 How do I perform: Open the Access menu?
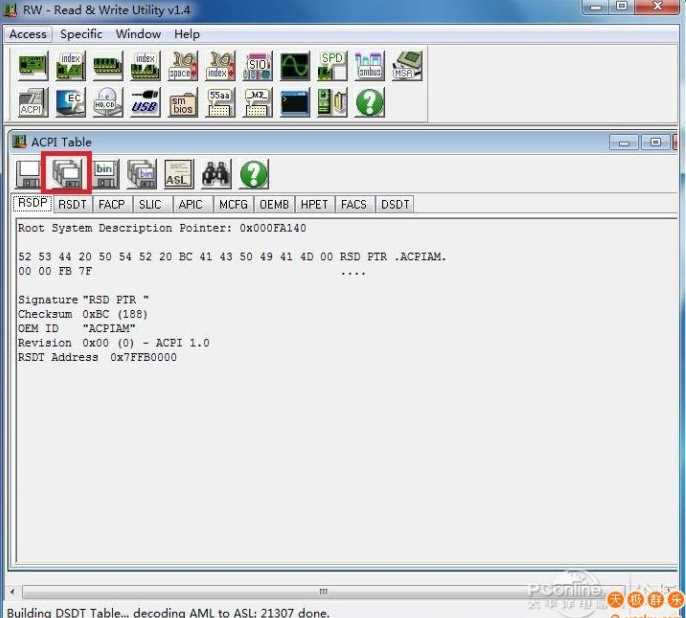pyautogui.click(x=28, y=34)
